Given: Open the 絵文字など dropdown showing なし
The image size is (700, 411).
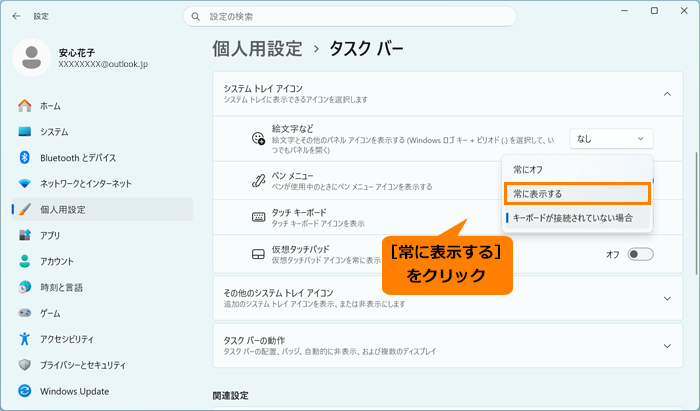Looking at the screenshot, I should (x=611, y=139).
